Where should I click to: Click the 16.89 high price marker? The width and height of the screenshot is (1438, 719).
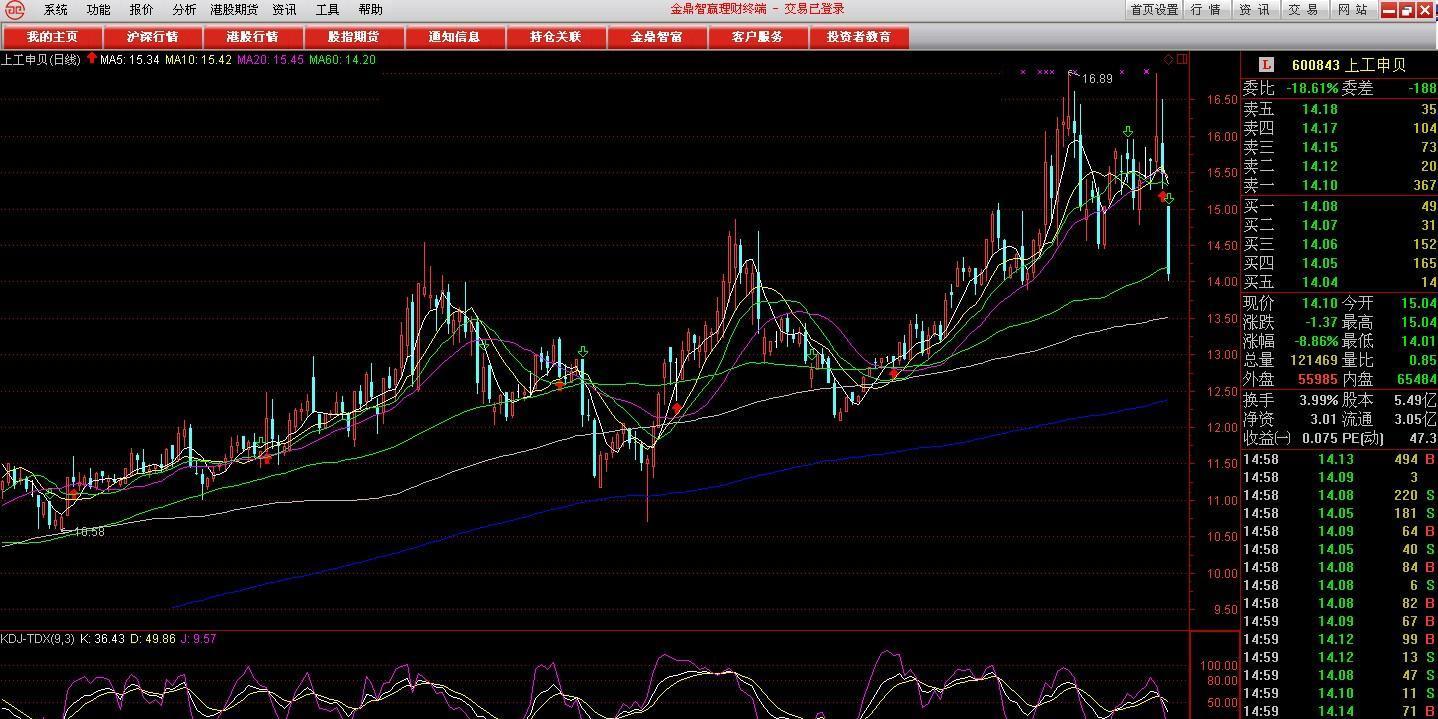1097,78
